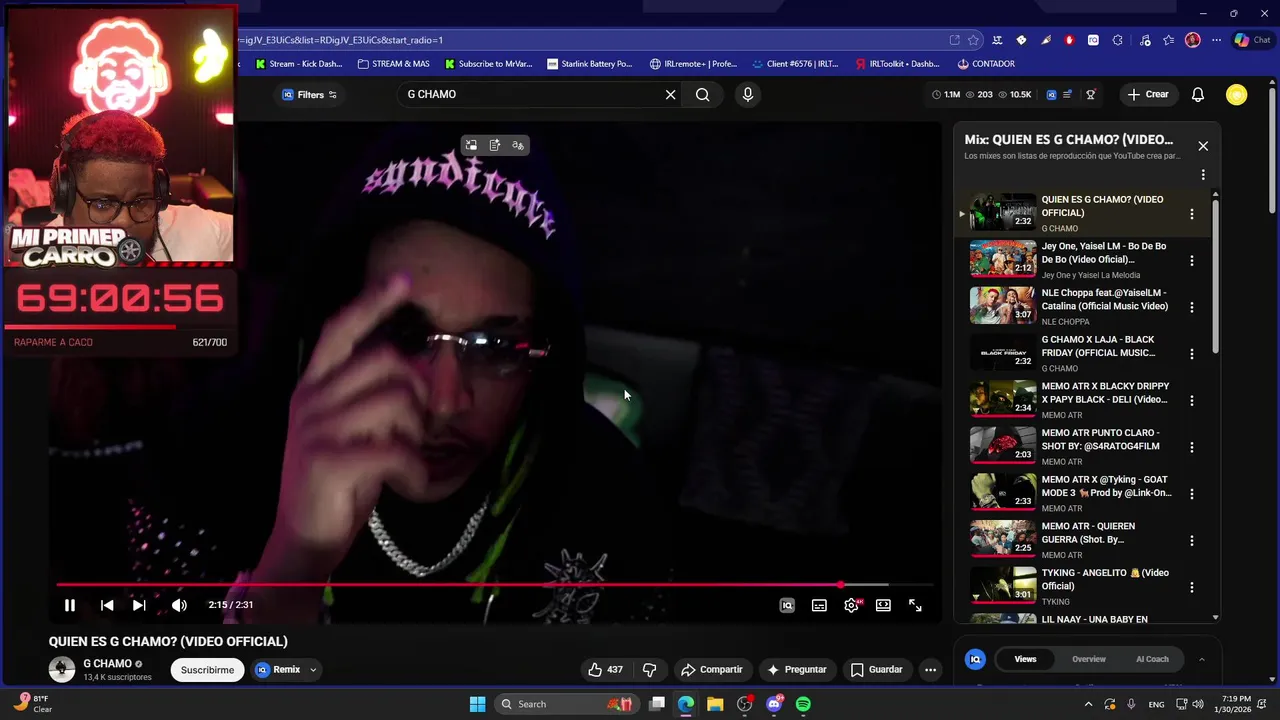Screen dimensions: 1280x720
Task: Click the vidIQ logo in stats bar
Action: [1051, 95]
